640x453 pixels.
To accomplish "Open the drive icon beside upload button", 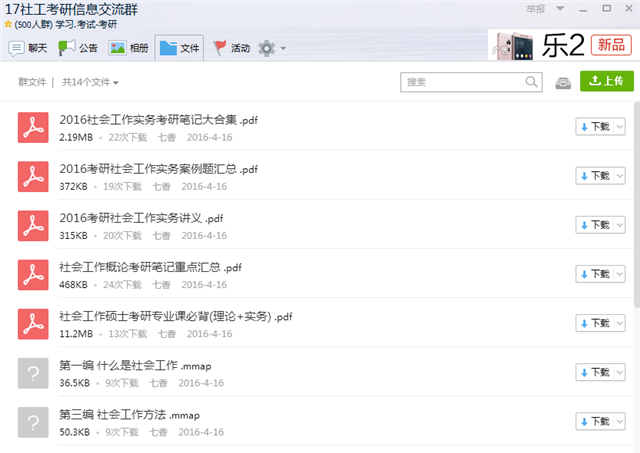I will 564,82.
